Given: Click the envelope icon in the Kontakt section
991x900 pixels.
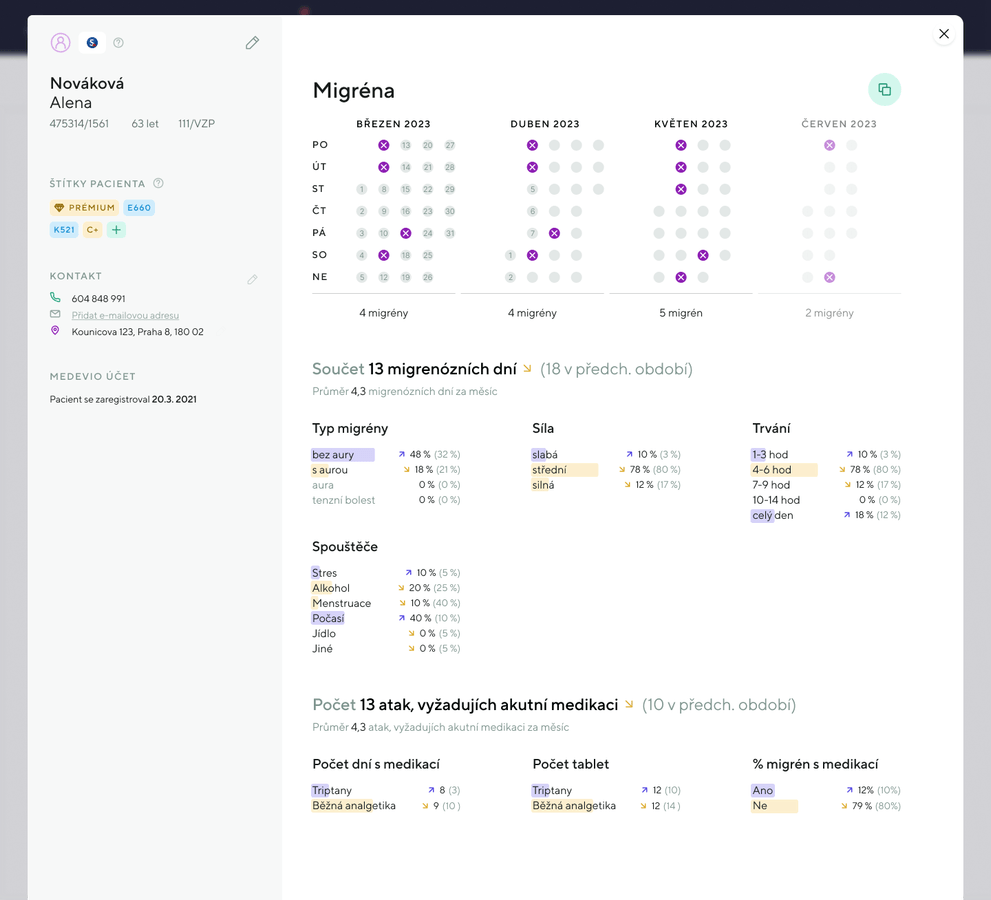Looking at the screenshot, I should pyautogui.click(x=55, y=315).
